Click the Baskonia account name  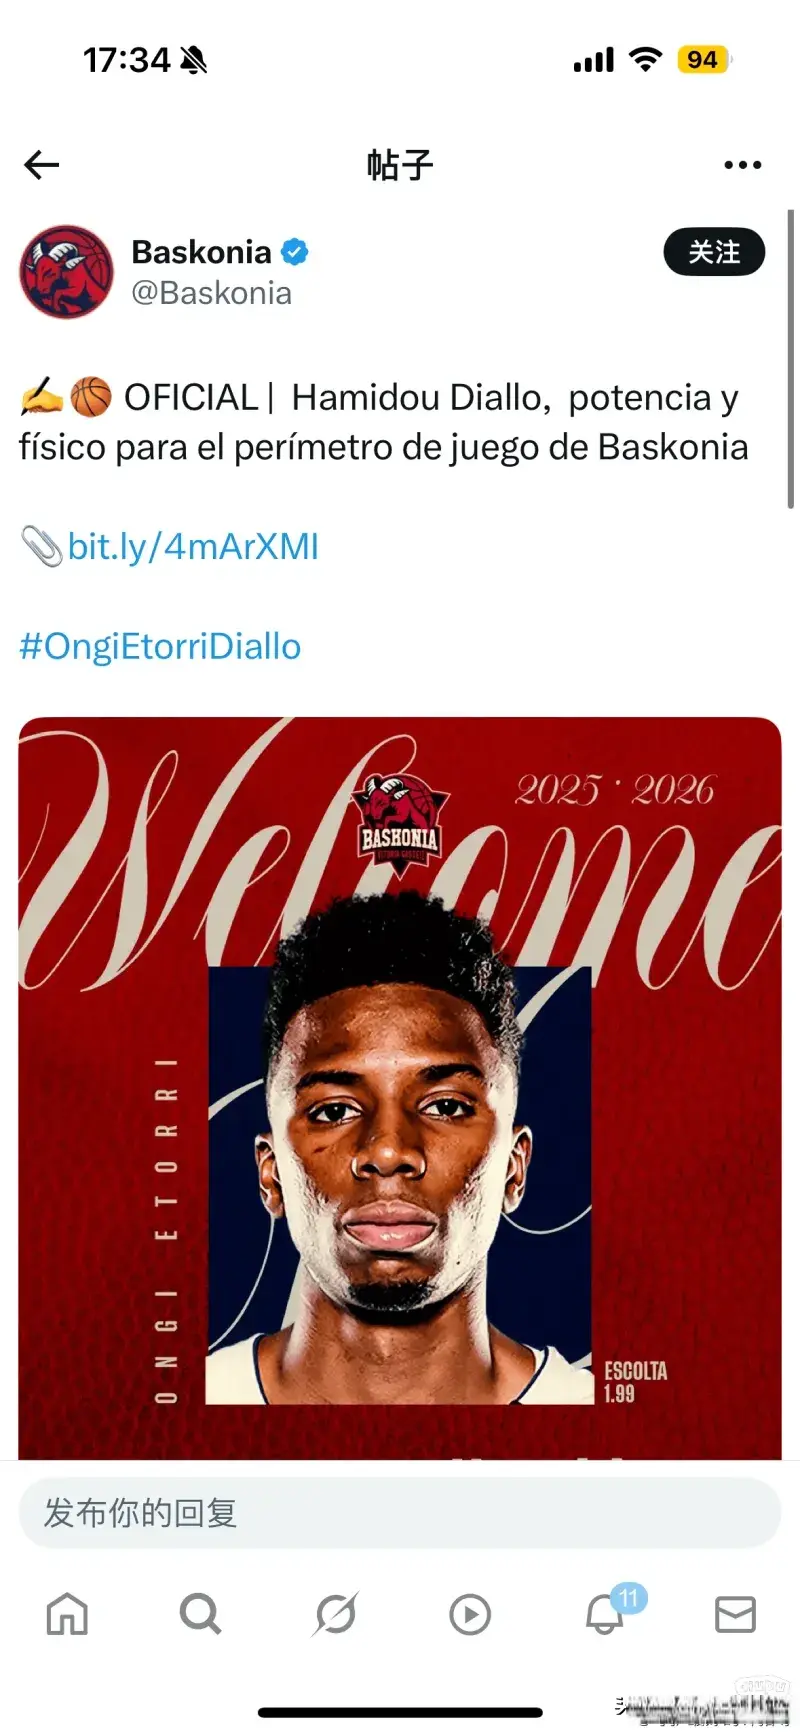pos(201,252)
